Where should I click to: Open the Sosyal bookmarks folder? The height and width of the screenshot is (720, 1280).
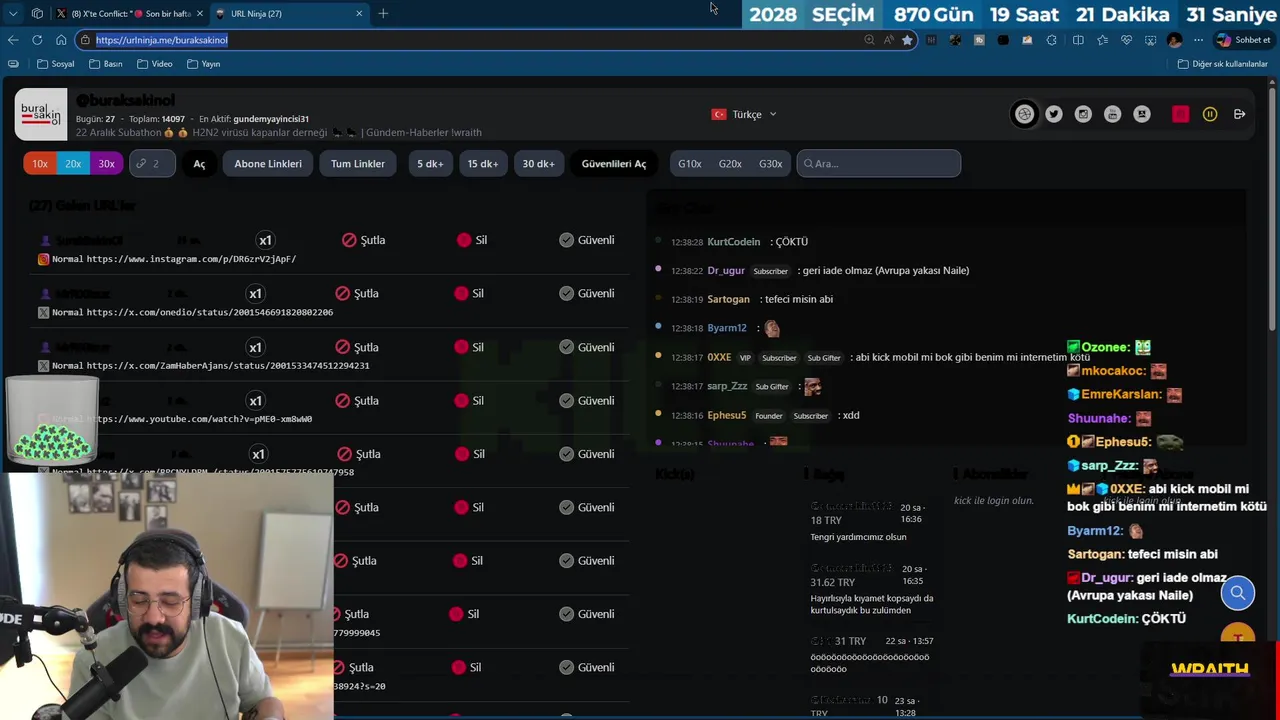pos(56,64)
